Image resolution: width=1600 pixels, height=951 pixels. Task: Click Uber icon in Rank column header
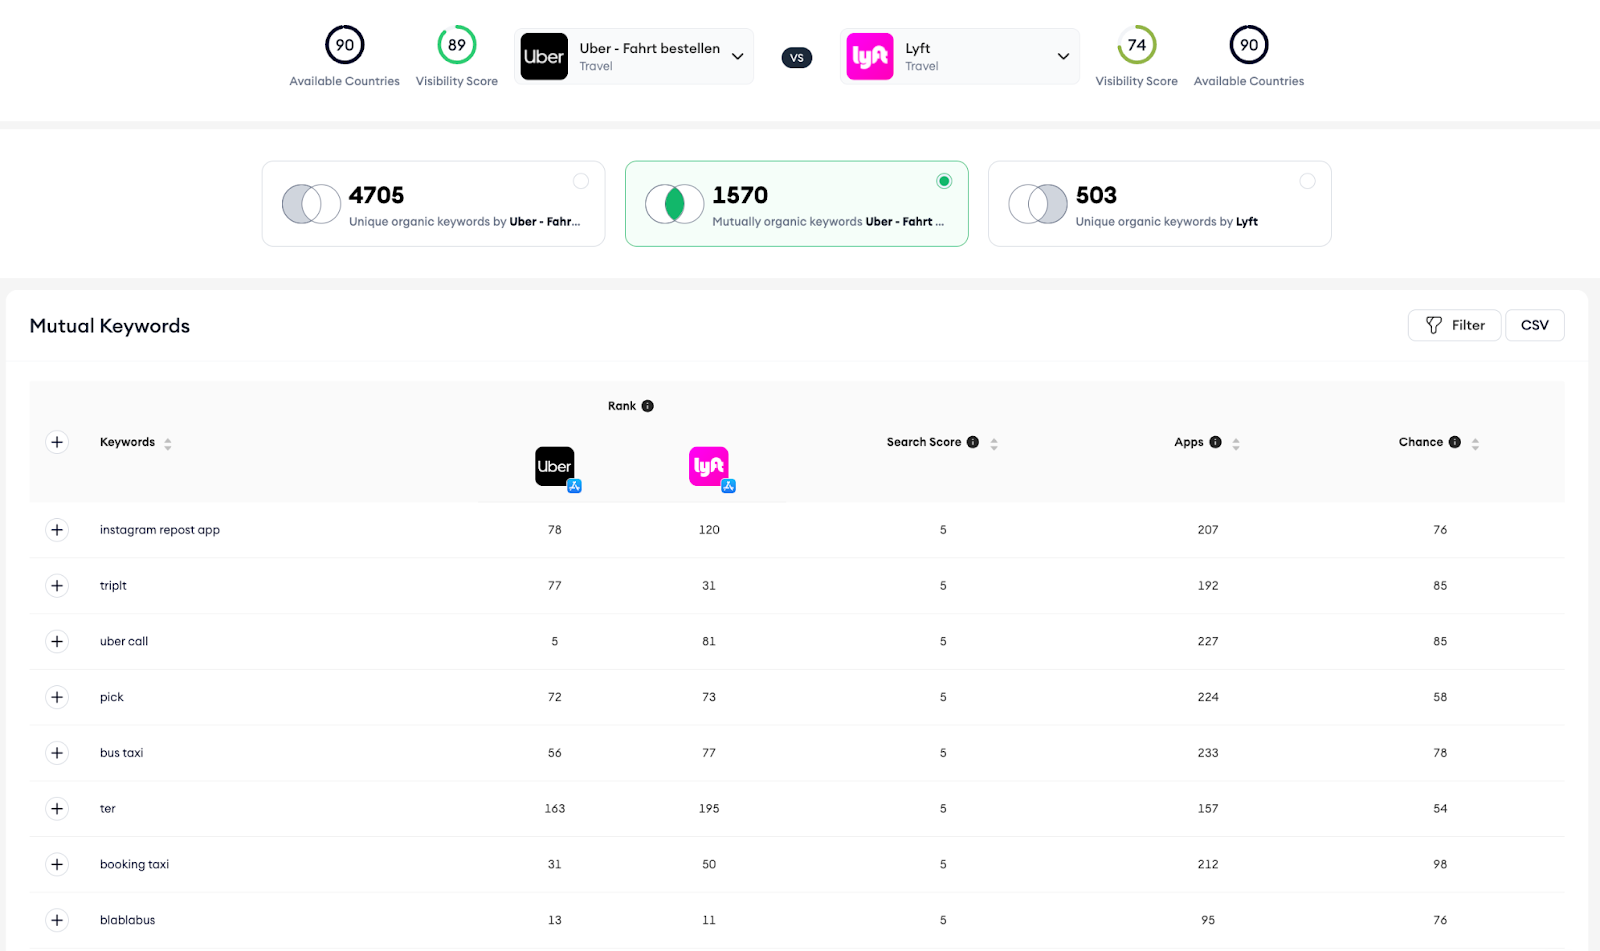tap(555, 467)
